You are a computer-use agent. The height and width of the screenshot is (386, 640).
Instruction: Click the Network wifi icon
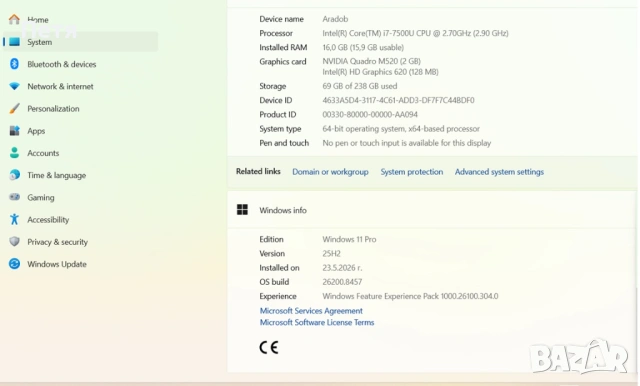pyautogui.click(x=14, y=86)
